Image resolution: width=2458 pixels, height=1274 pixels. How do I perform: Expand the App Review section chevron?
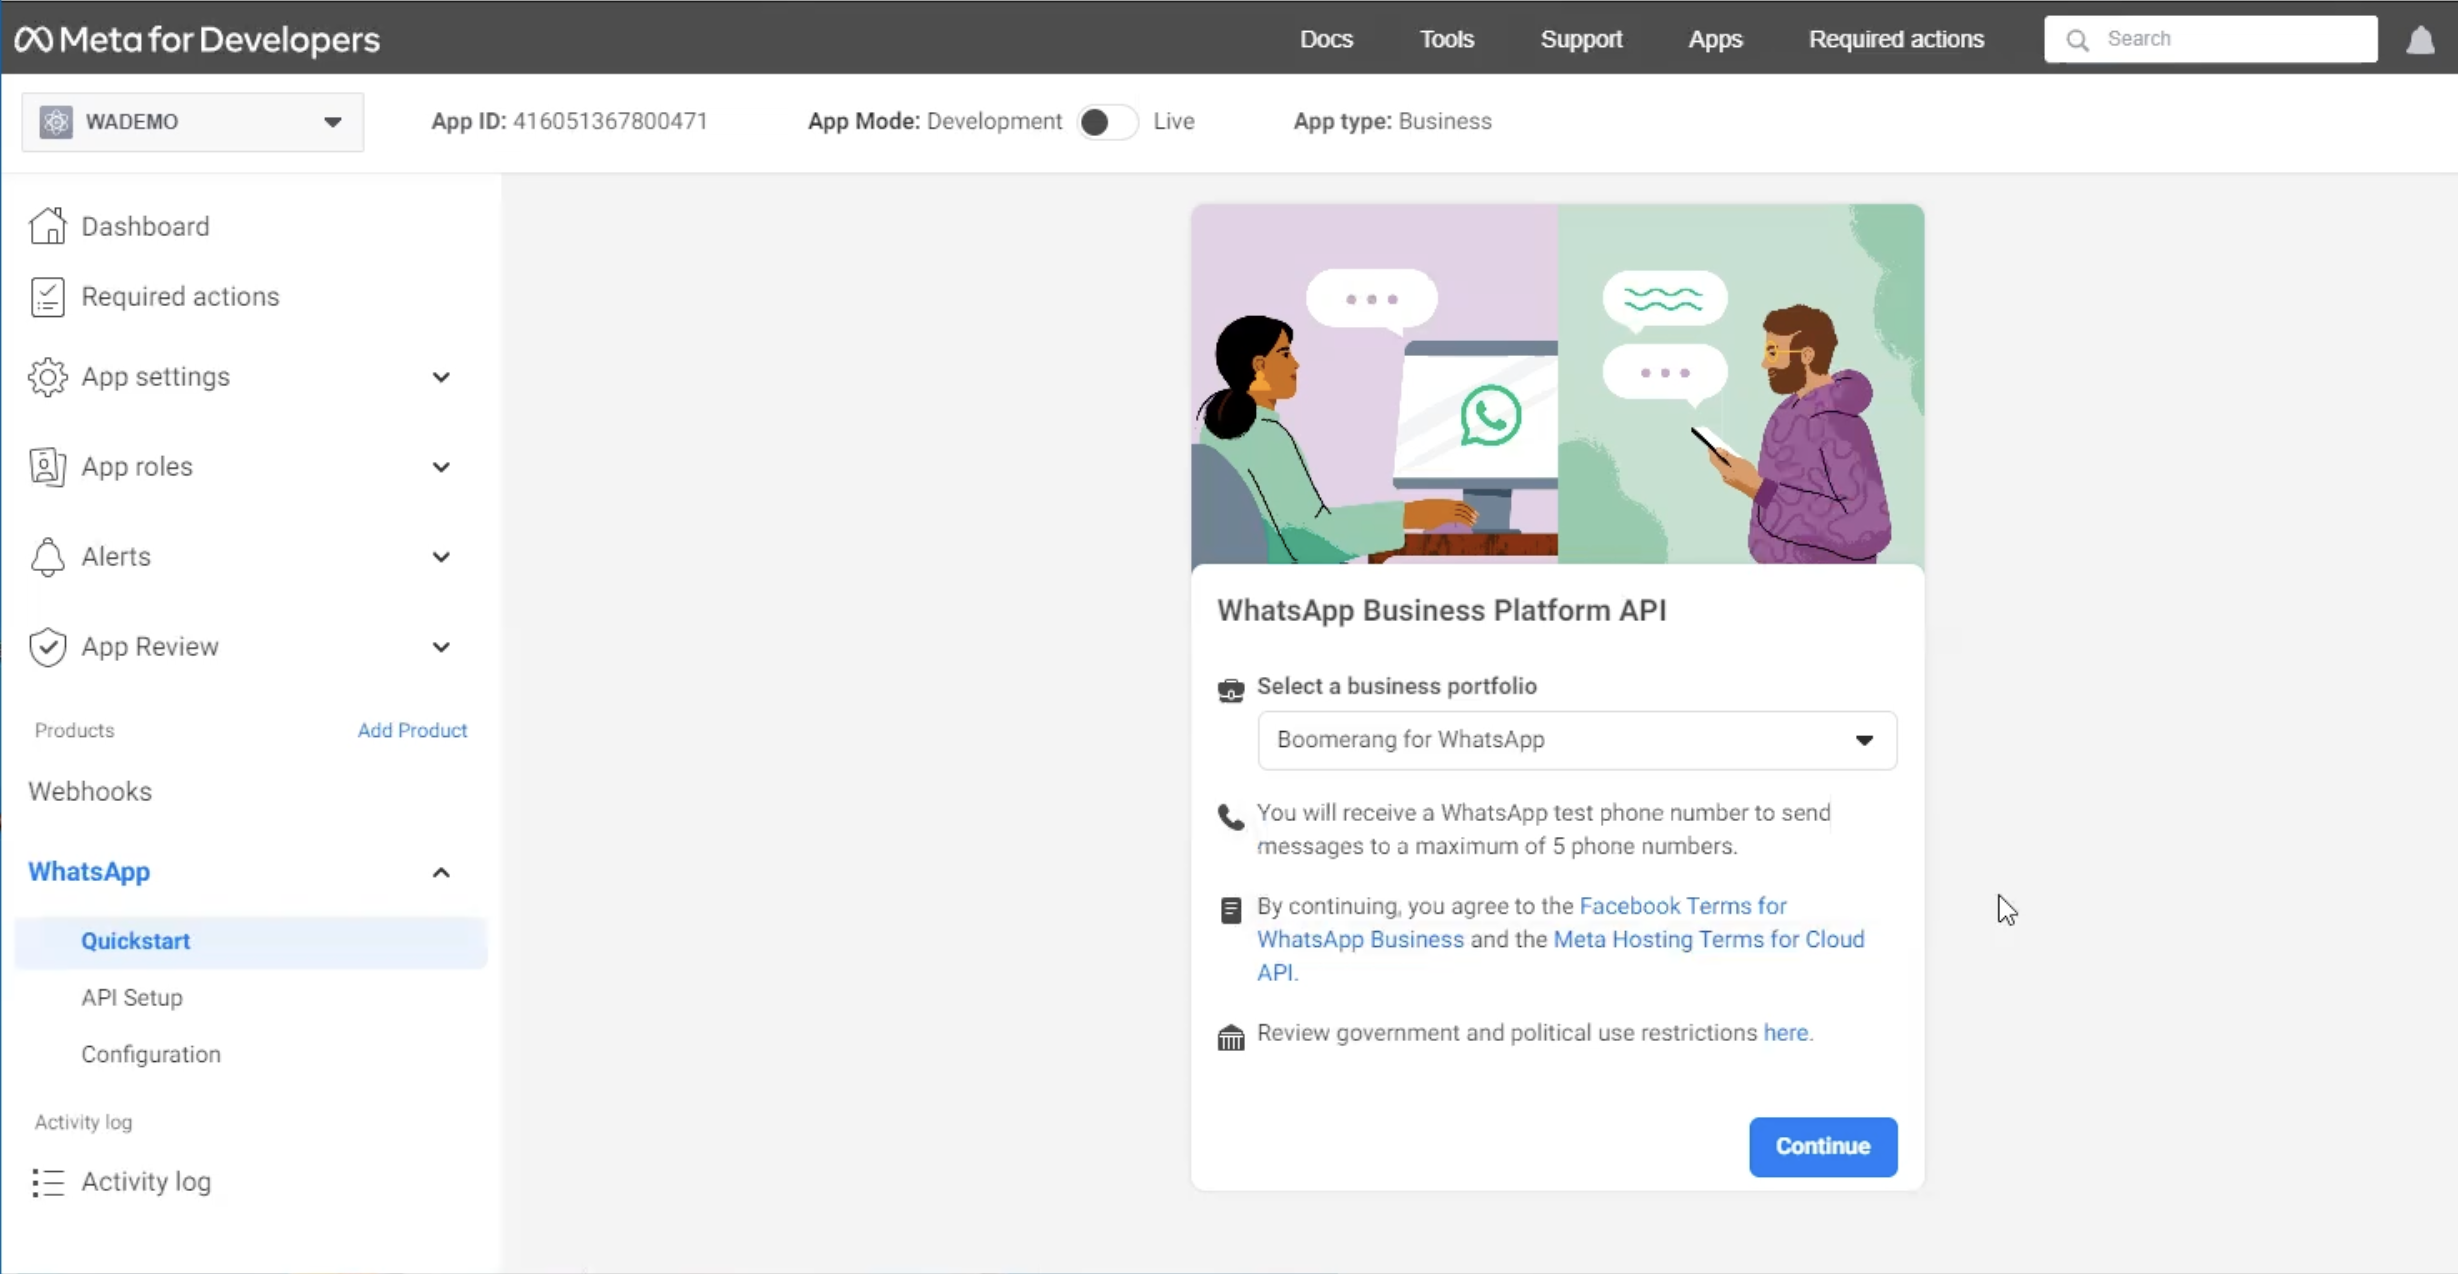point(441,647)
